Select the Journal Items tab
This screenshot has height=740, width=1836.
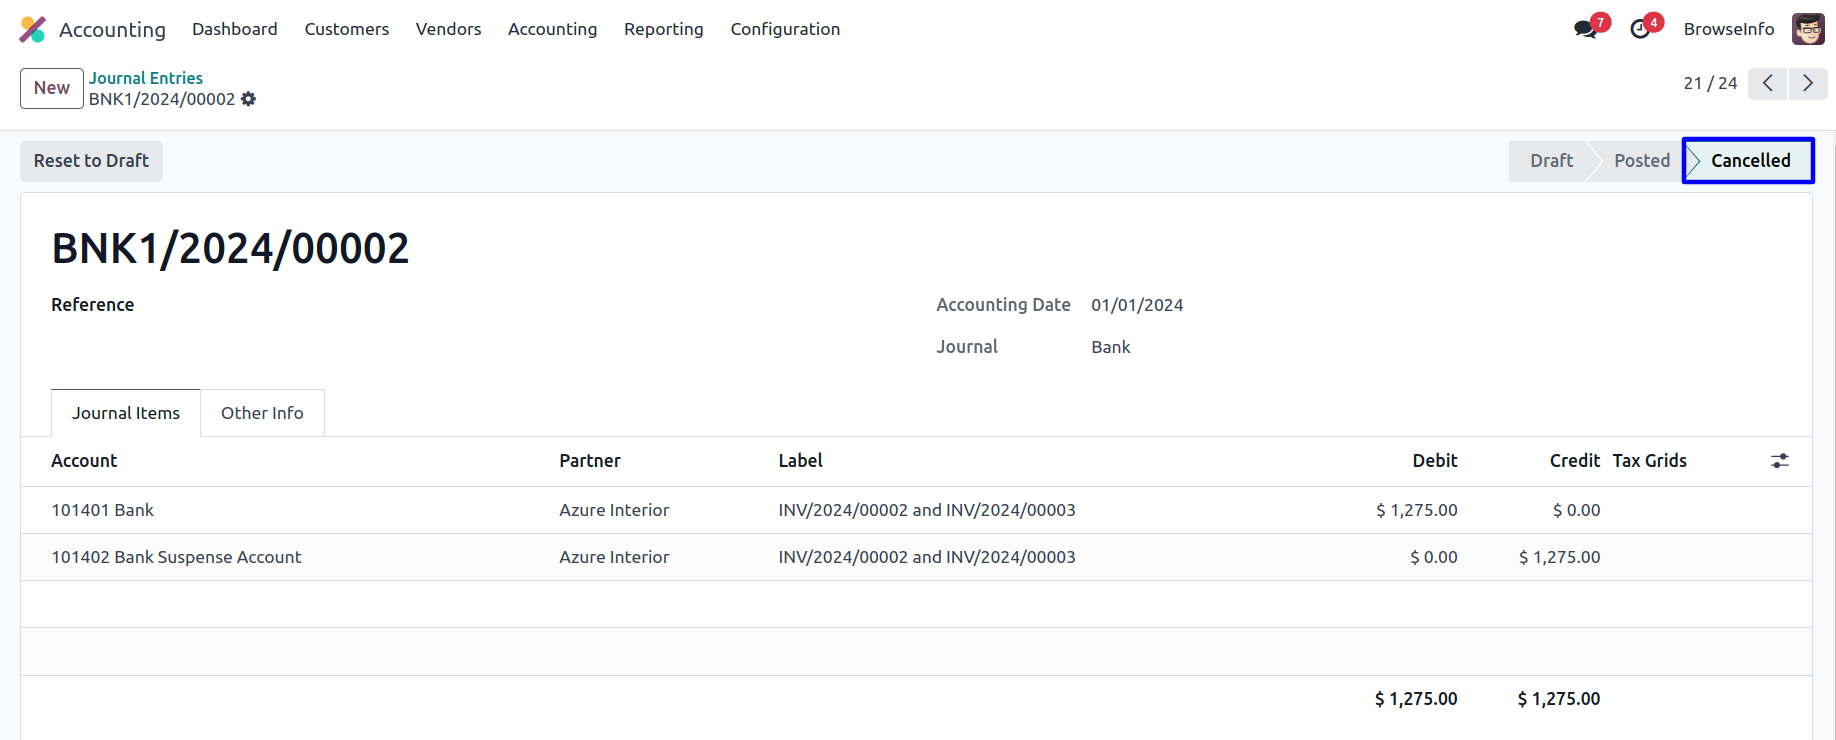pos(126,413)
